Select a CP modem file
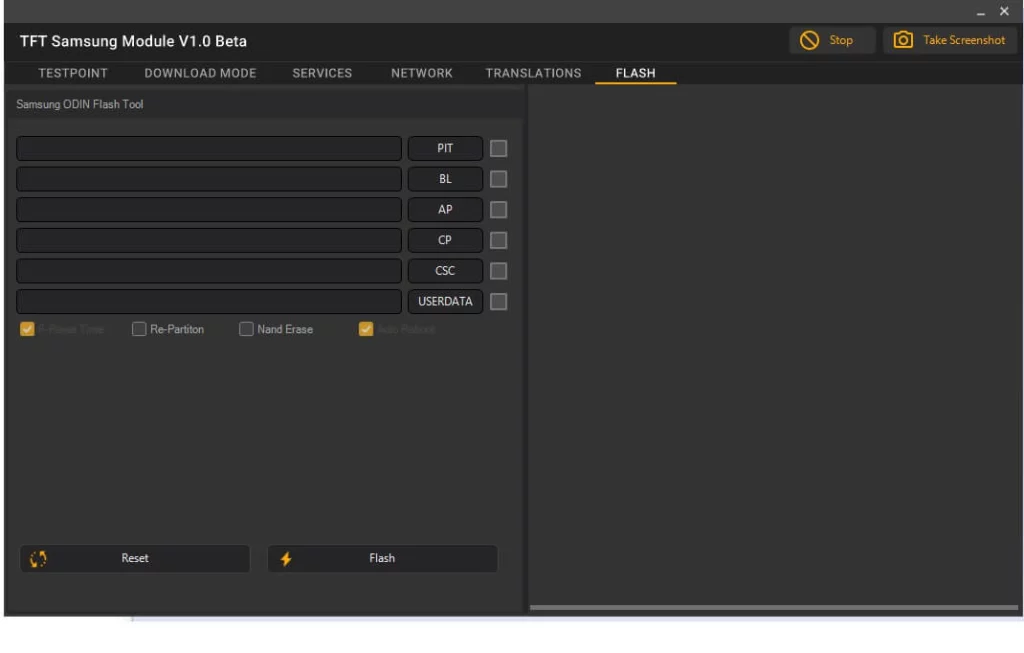The width and height of the screenshot is (1024, 653). 445,240
